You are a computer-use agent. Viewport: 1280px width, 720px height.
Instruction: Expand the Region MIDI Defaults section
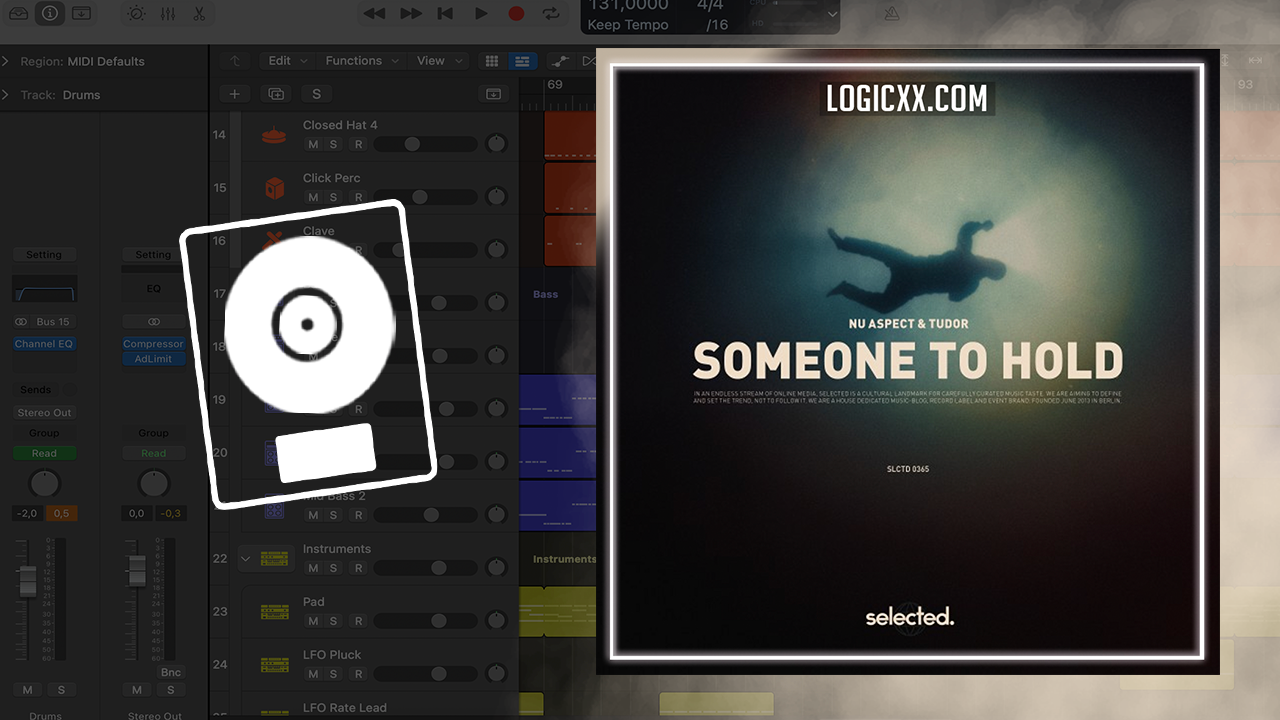tap(8, 61)
